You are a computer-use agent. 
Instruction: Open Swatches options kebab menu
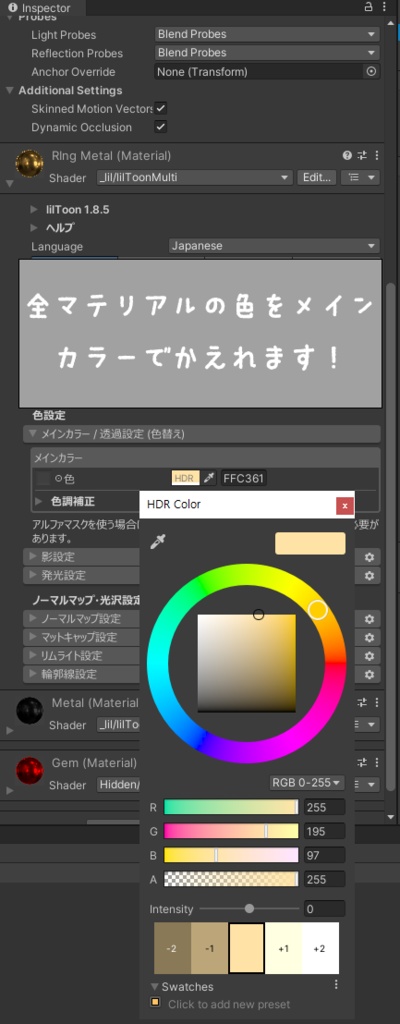coord(336,984)
